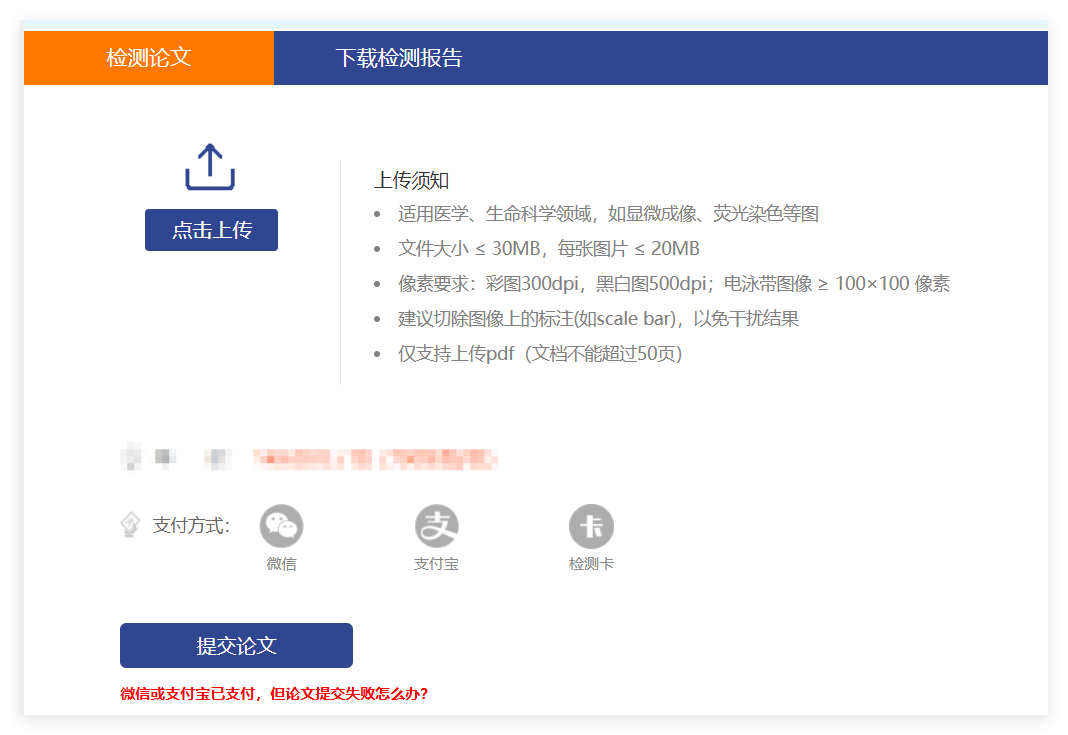Click the 文件大小 ≤ 30MB requirement line

549,249
